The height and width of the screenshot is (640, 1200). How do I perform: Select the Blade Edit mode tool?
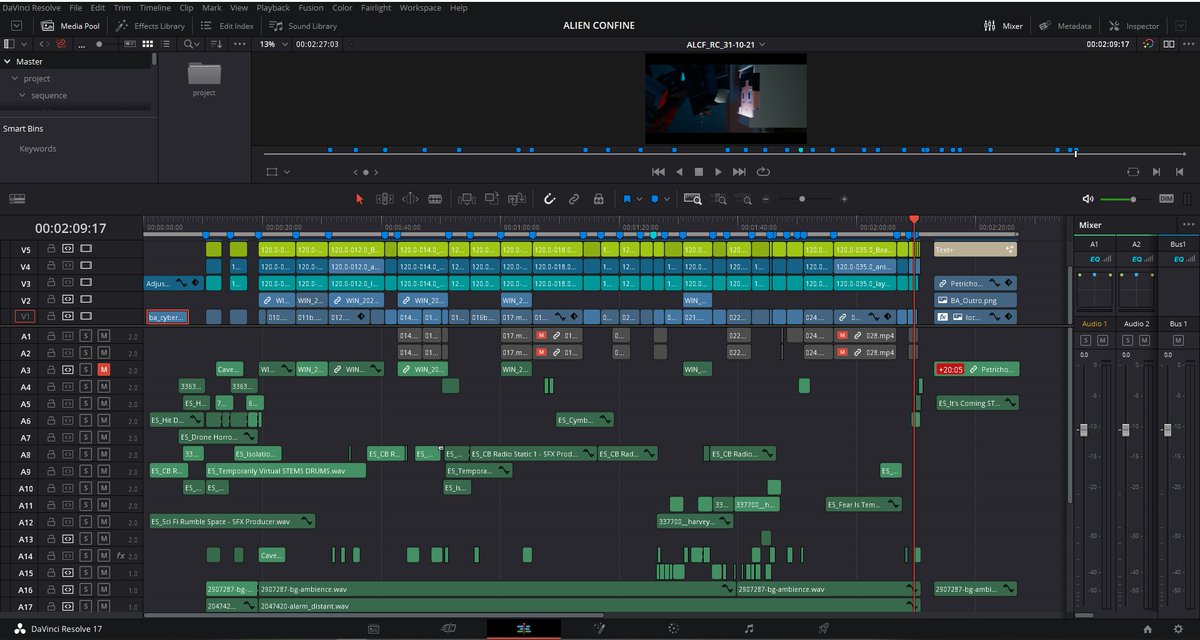(435, 199)
